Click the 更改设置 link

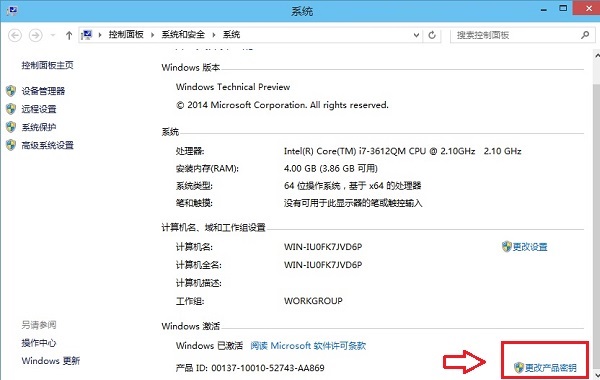point(530,247)
